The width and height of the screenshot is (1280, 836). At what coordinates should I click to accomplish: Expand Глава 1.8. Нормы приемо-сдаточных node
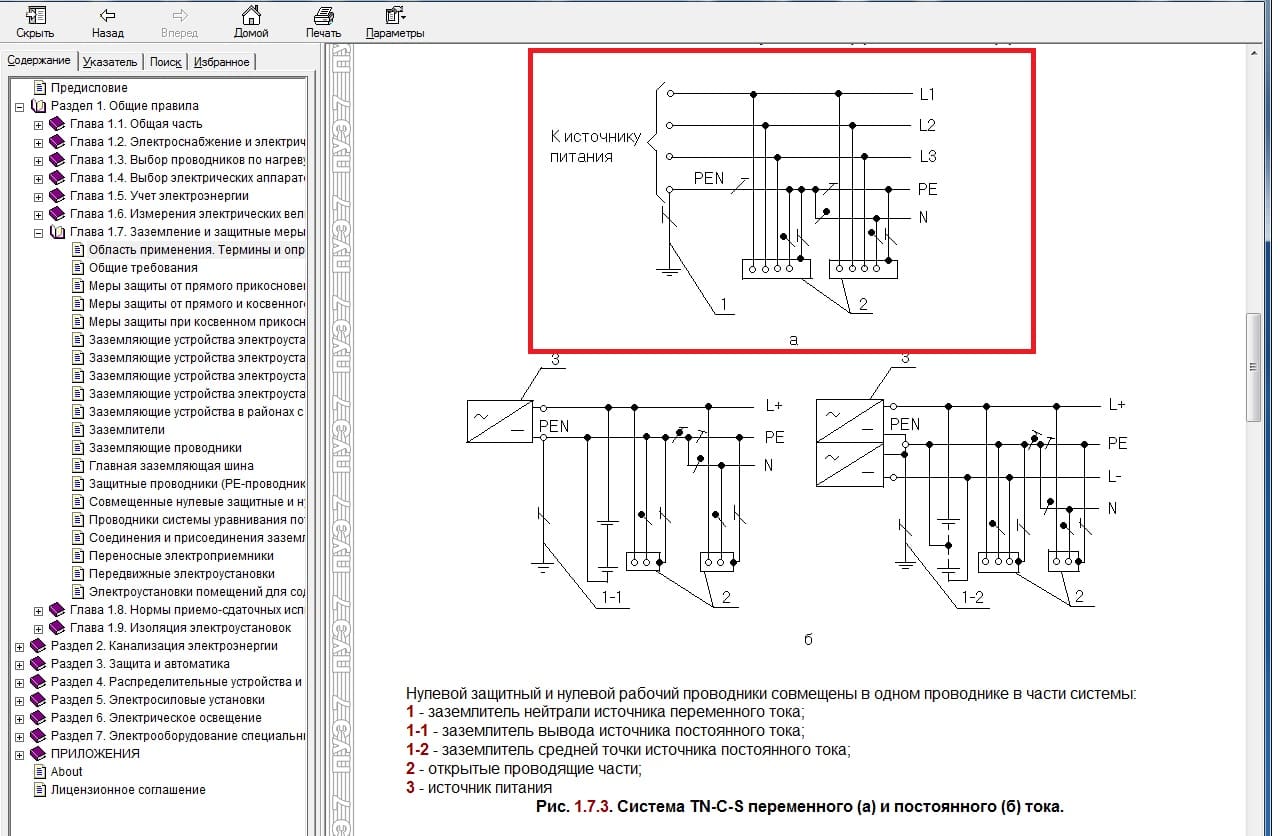(39, 610)
